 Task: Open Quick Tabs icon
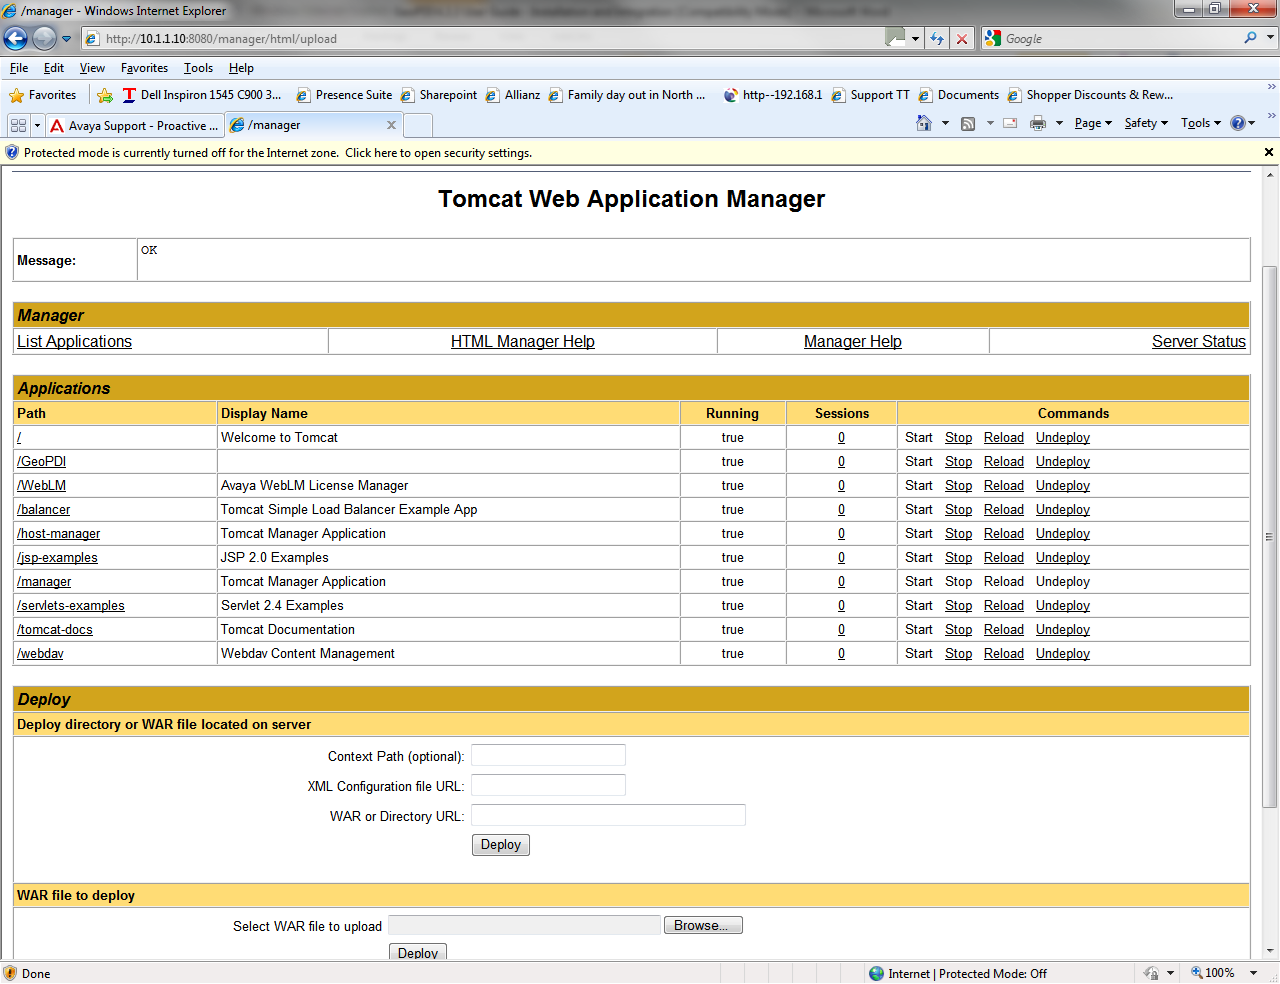click(18, 125)
